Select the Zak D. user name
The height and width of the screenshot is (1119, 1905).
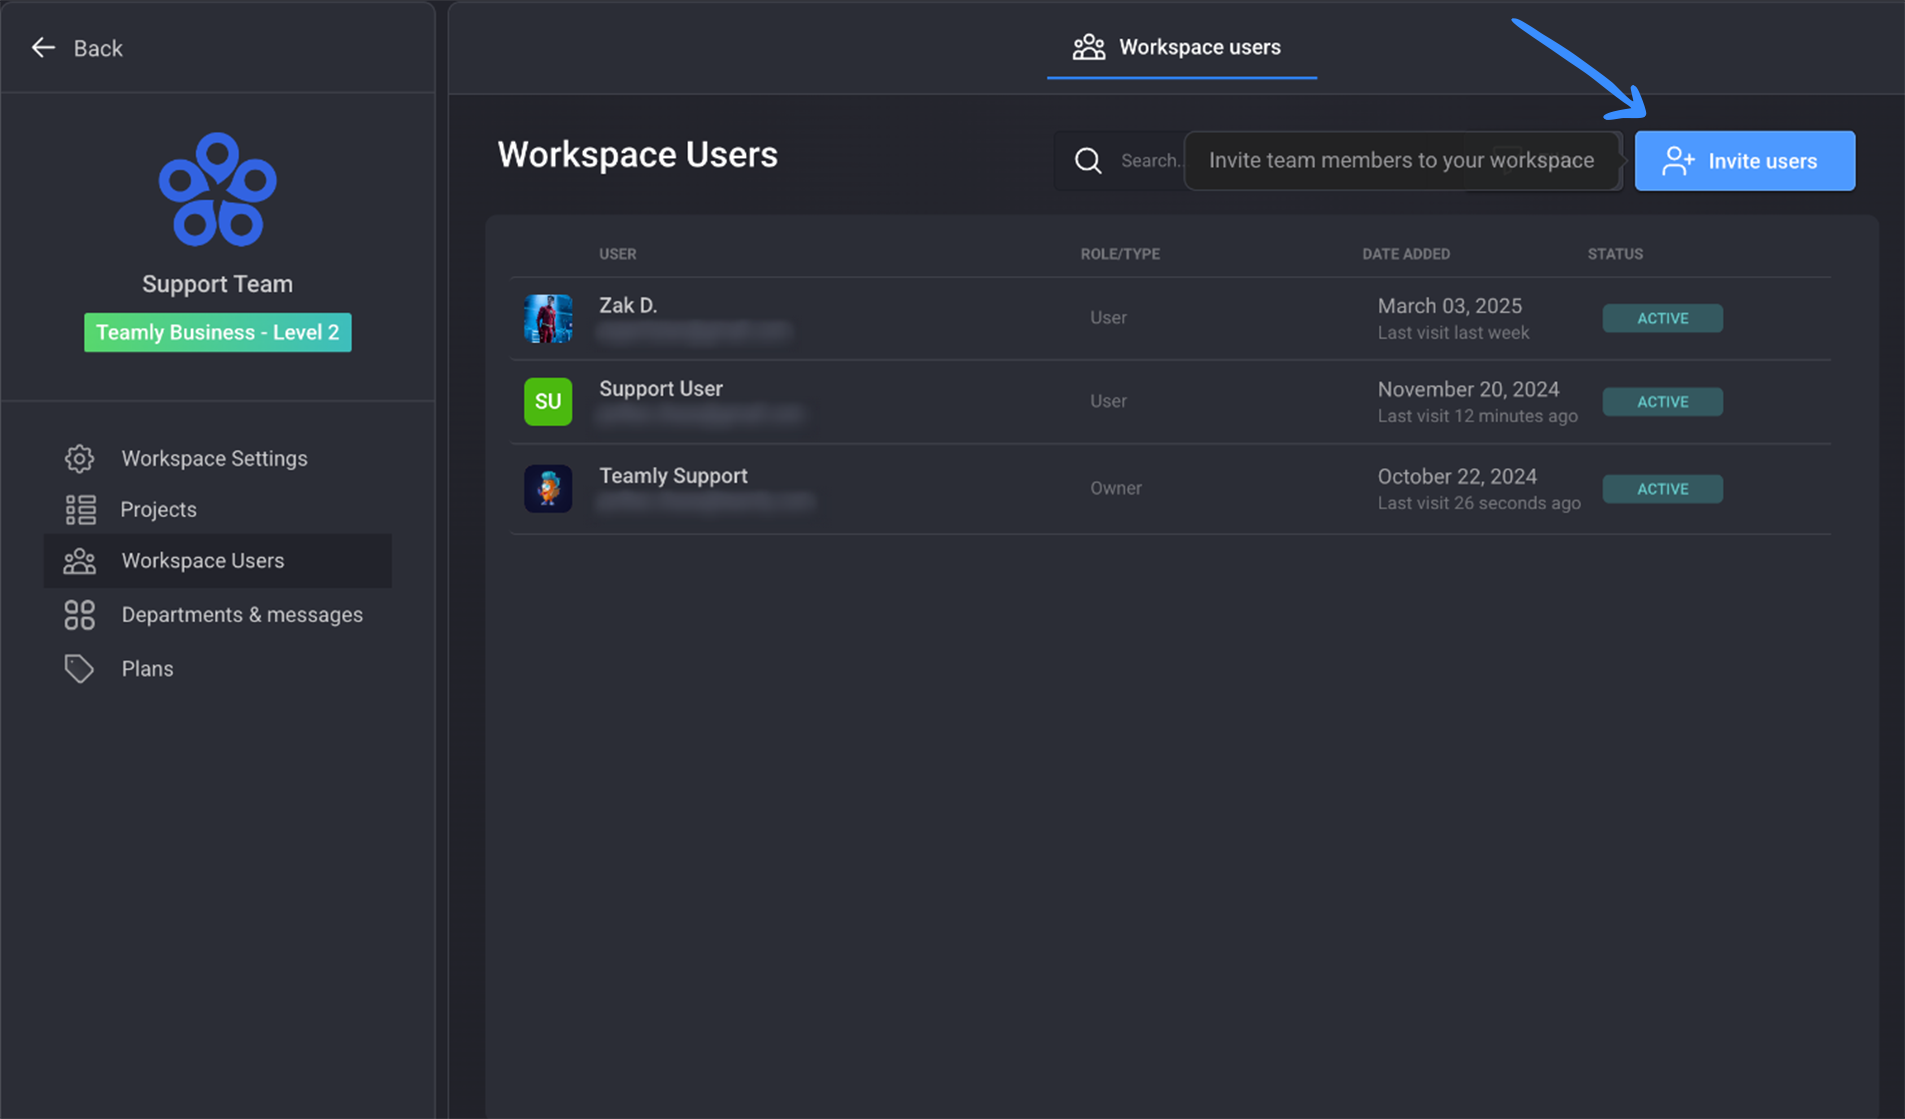tap(628, 305)
